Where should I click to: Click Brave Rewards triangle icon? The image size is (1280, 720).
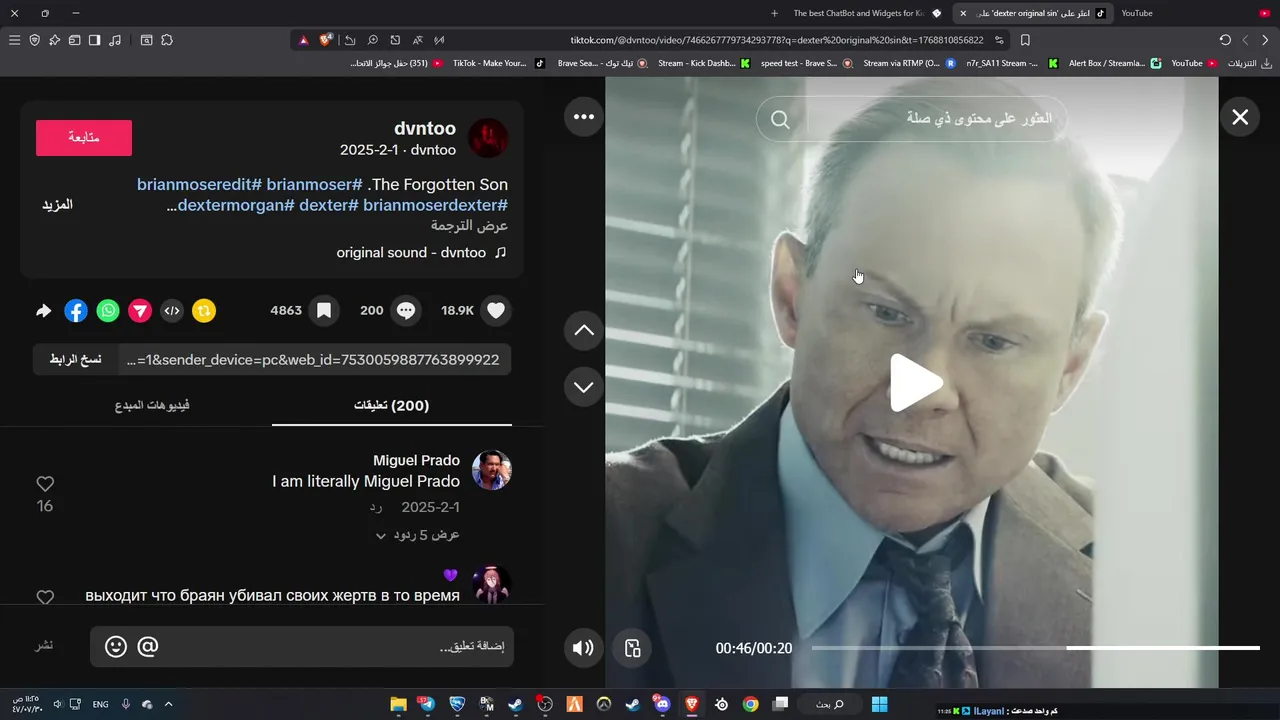304,40
